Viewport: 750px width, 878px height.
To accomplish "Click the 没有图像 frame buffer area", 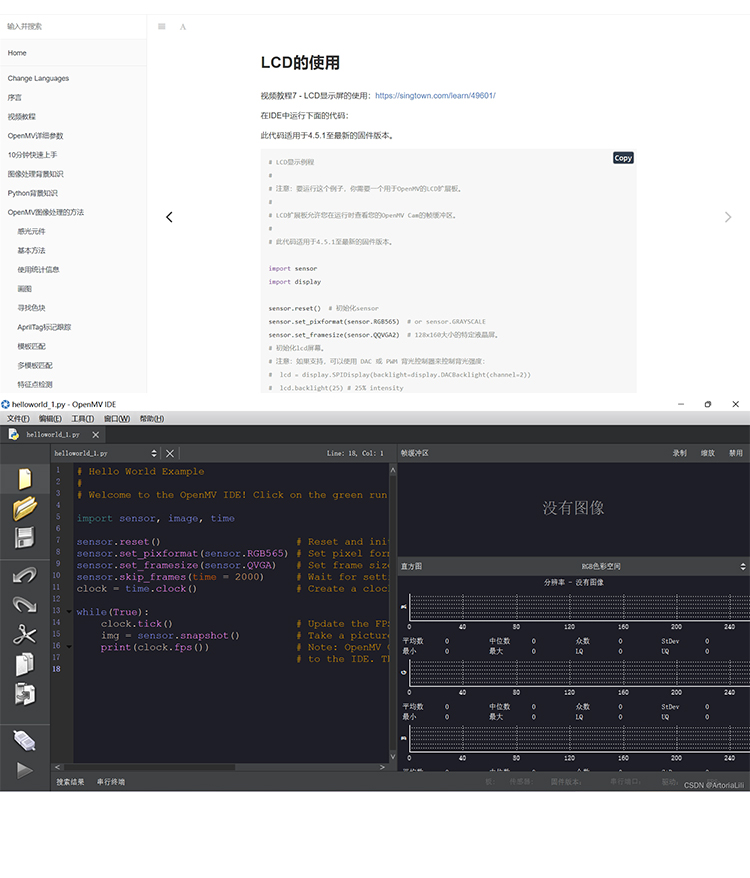I will point(574,508).
